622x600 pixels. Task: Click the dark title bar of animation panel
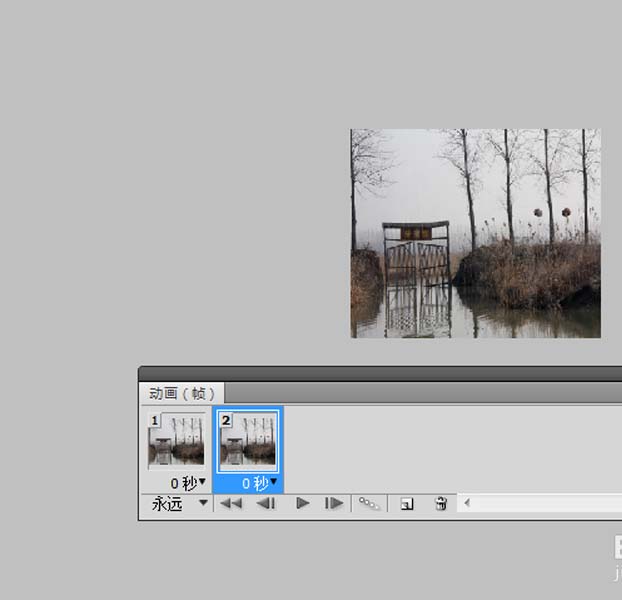tap(380, 374)
